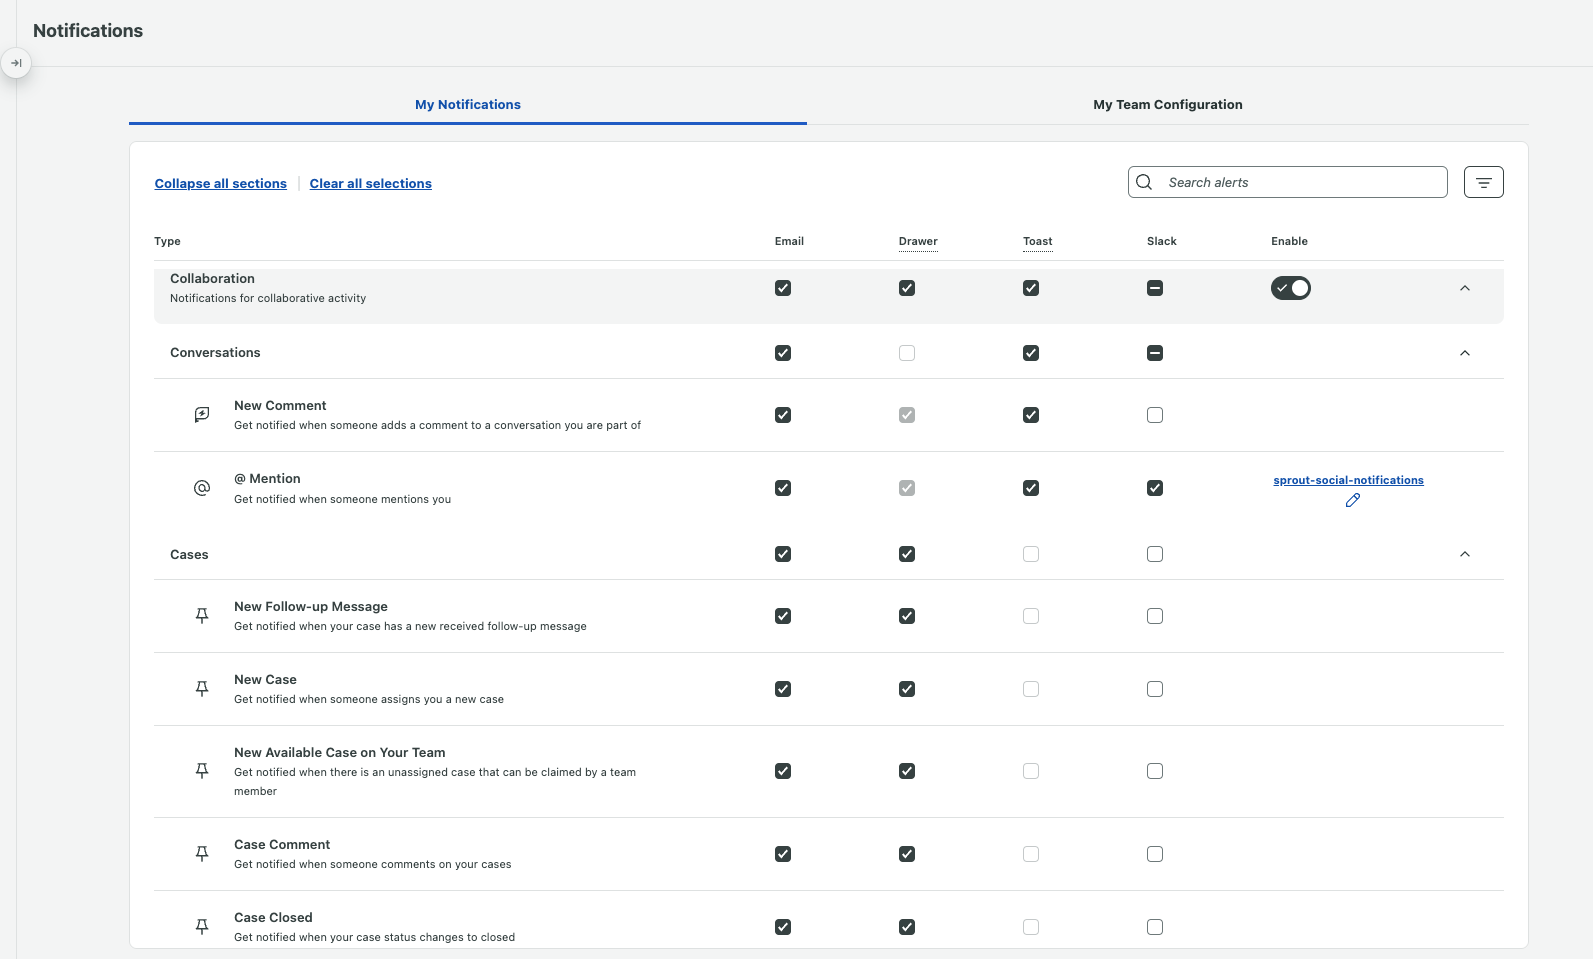Click the Conversations group title
Image resolution: width=1593 pixels, height=959 pixels.
(x=215, y=353)
